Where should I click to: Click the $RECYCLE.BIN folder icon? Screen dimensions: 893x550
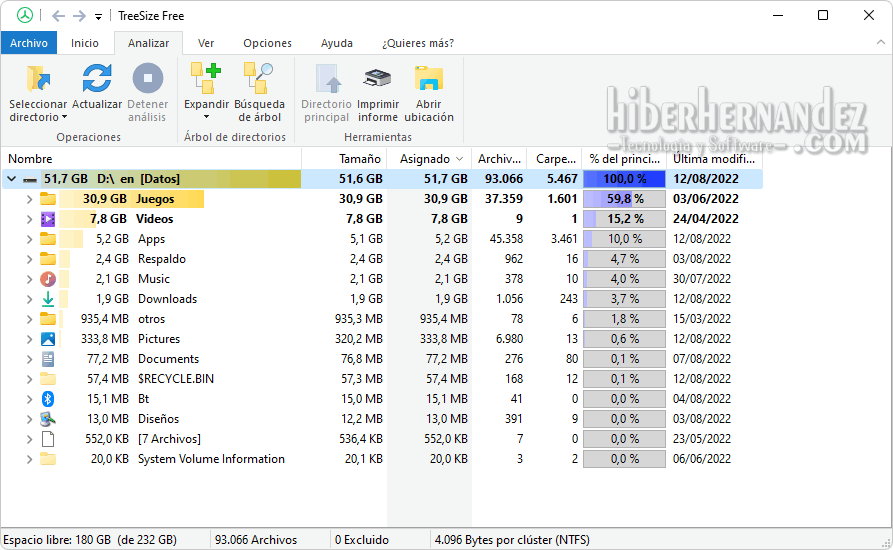pos(48,379)
